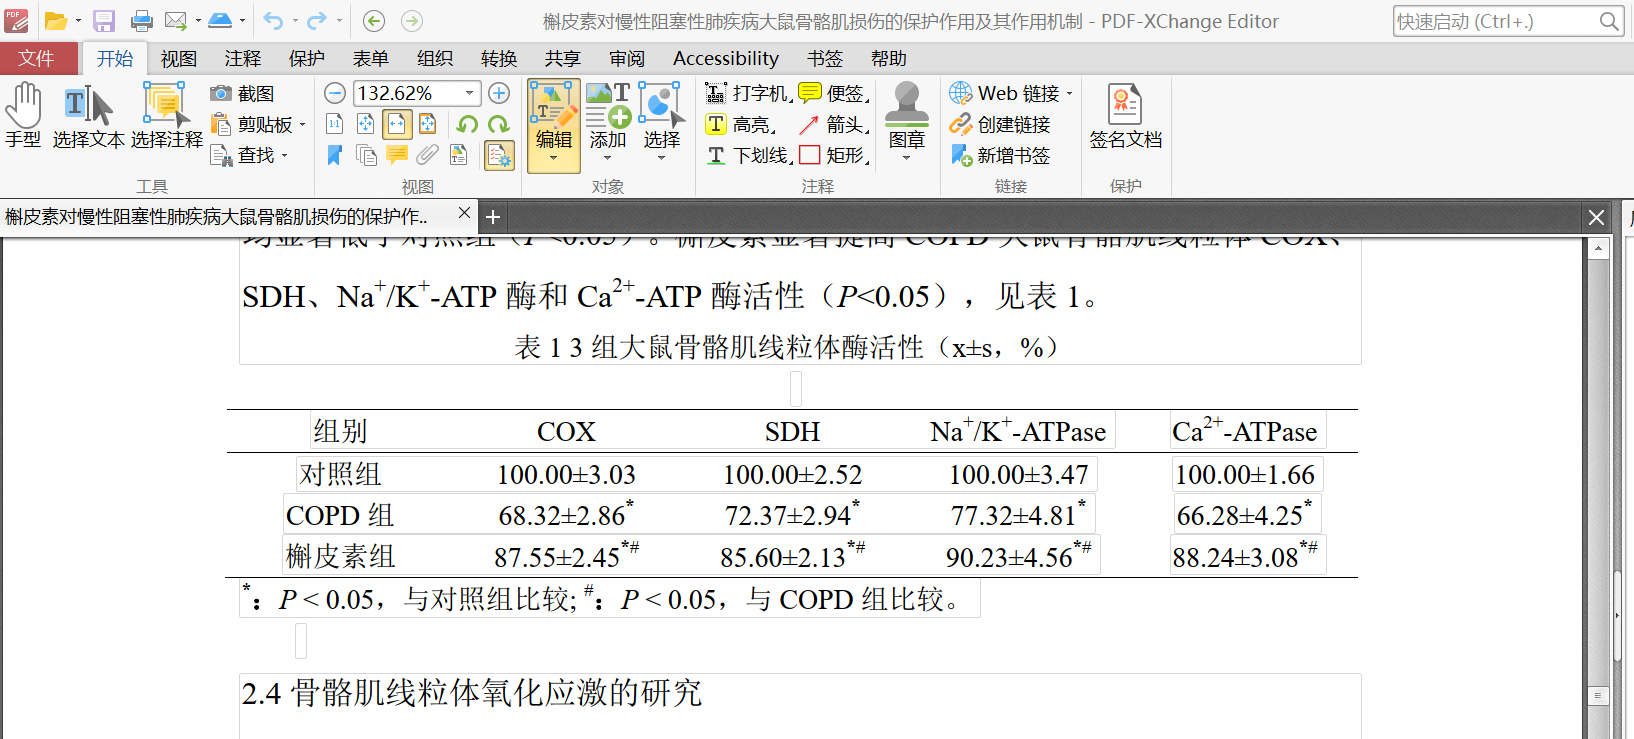Image resolution: width=1634 pixels, height=739 pixels.
Task: Rotate view counter-clockwise
Action: [467, 124]
